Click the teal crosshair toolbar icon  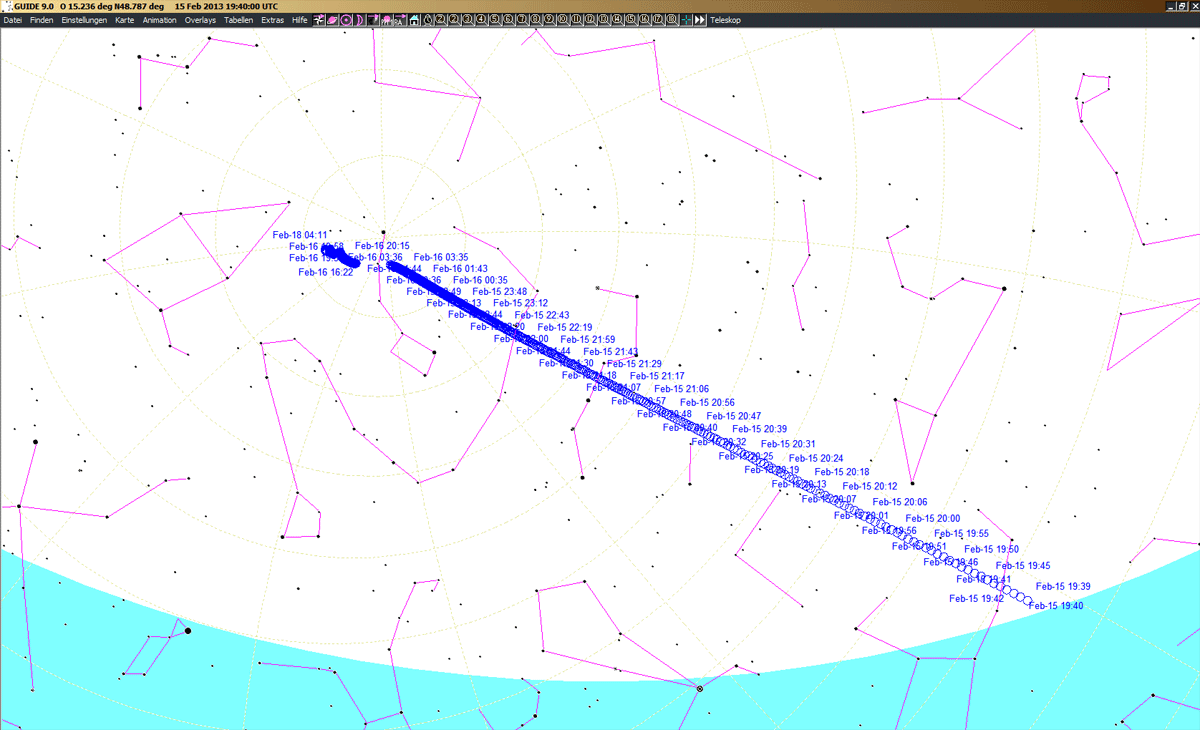tap(686, 20)
